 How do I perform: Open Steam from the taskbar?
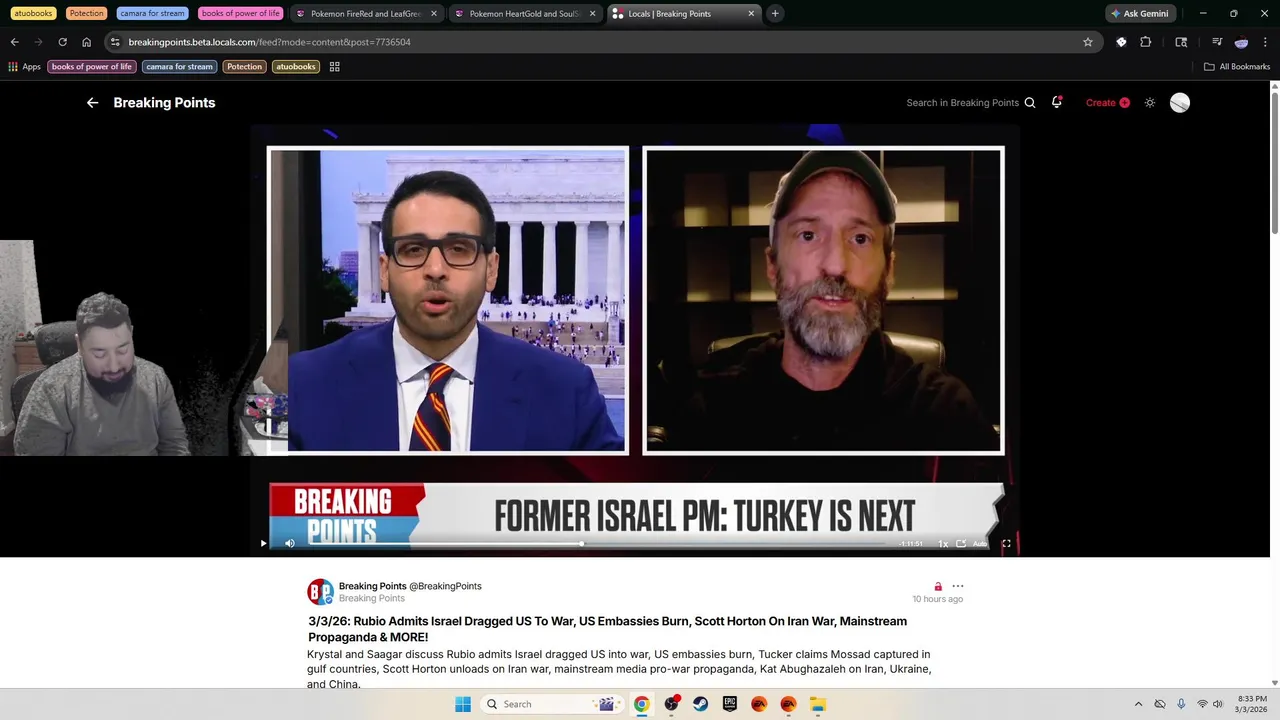coord(700,704)
